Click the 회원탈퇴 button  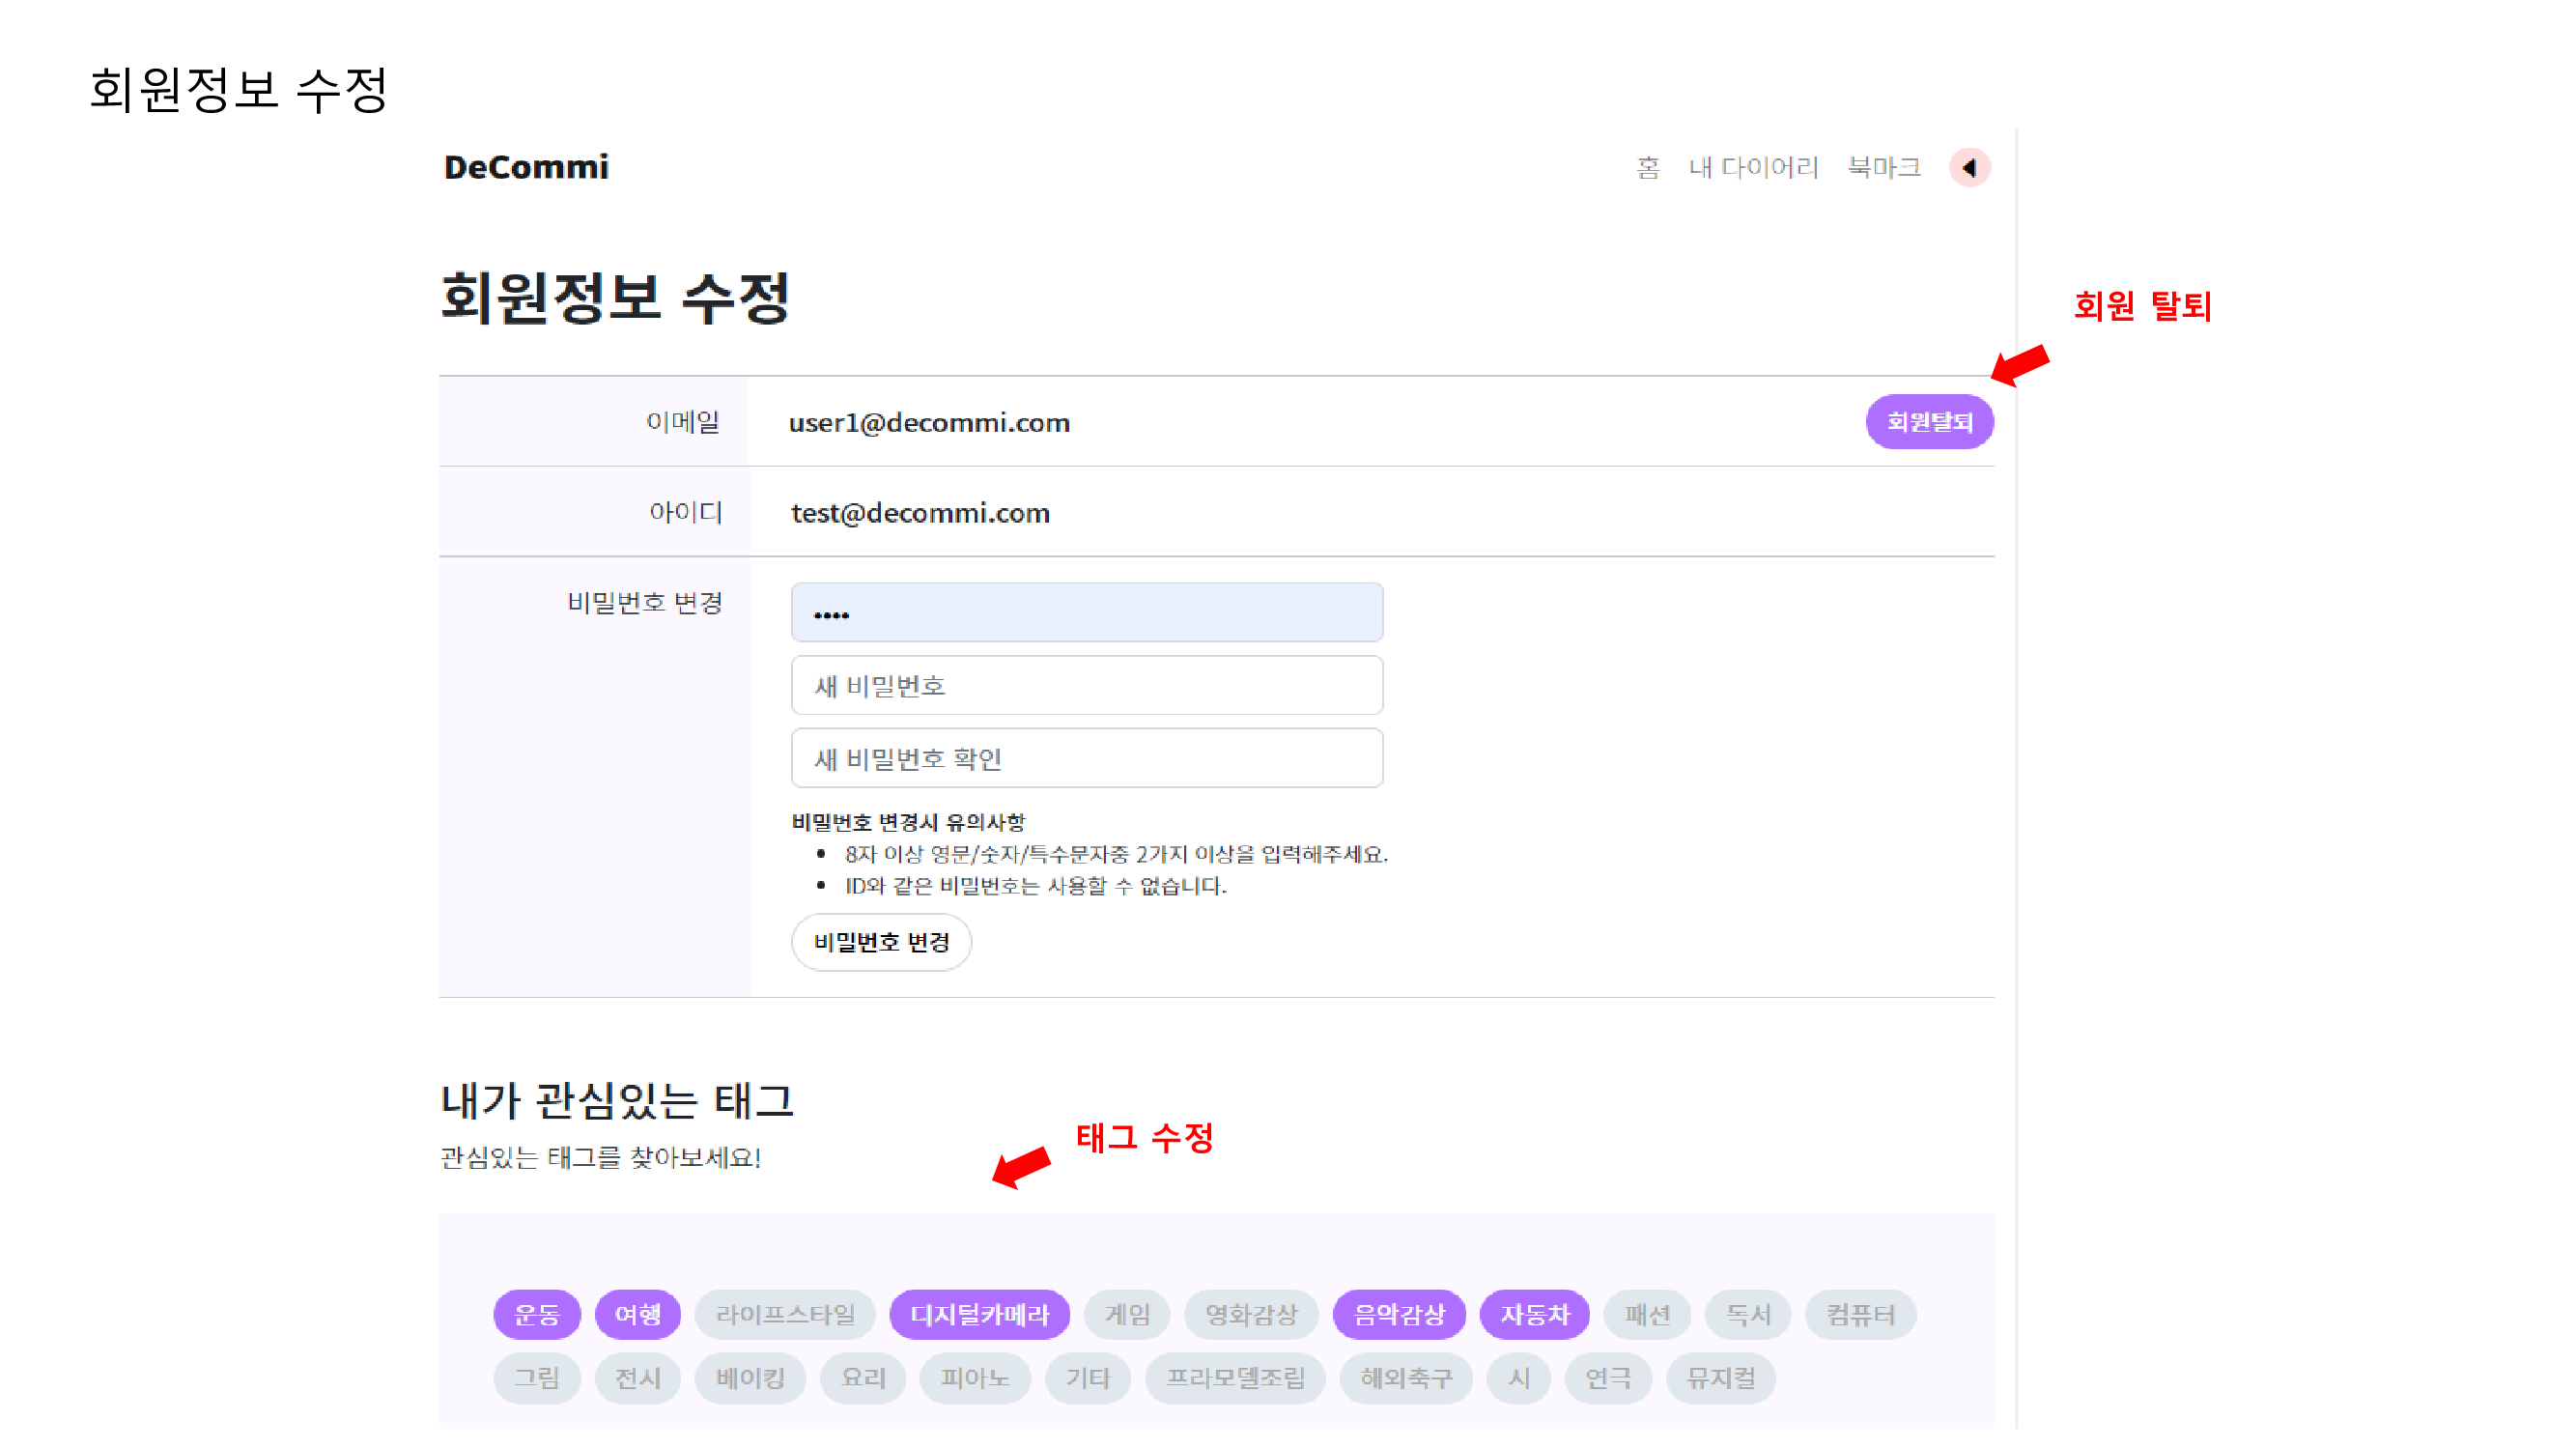pyautogui.click(x=1929, y=422)
